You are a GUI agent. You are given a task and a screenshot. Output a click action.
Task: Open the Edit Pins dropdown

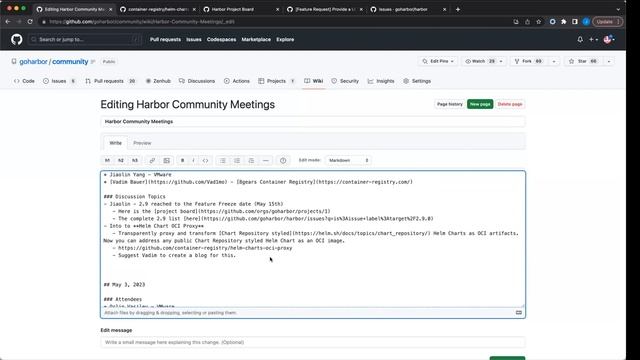(x=438, y=61)
